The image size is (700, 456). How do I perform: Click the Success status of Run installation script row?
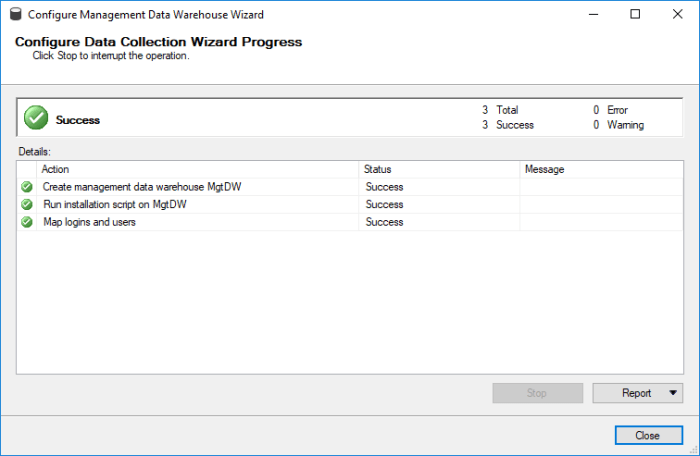pyautogui.click(x=384, y=204)
